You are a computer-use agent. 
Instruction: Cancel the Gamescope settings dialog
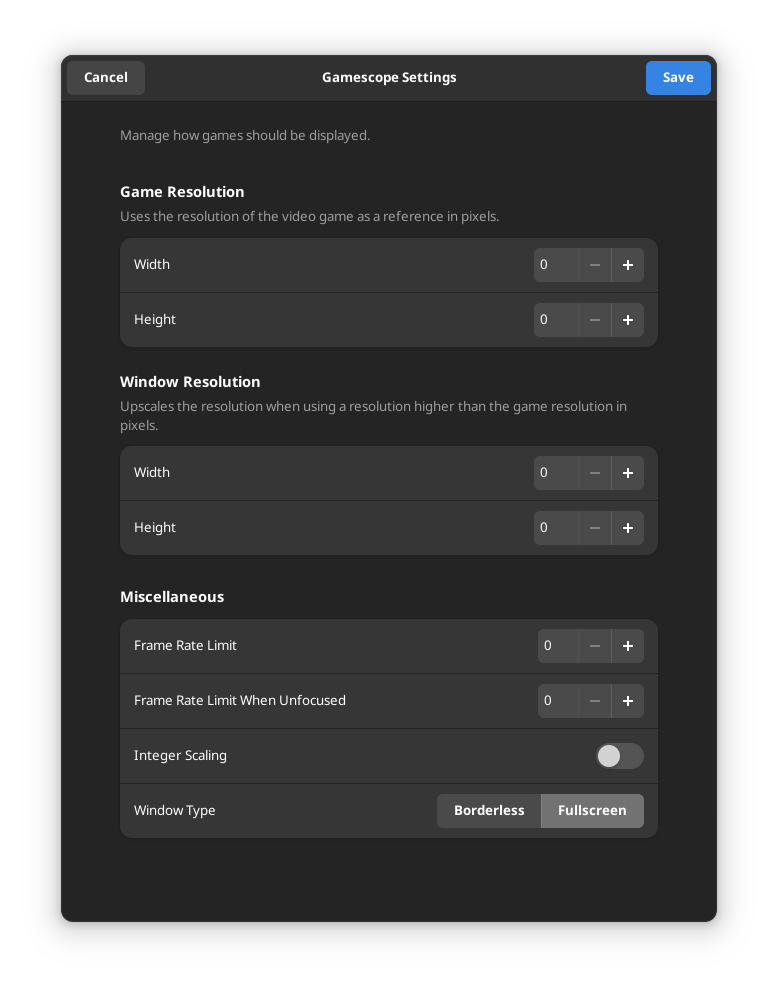(105, 77)
